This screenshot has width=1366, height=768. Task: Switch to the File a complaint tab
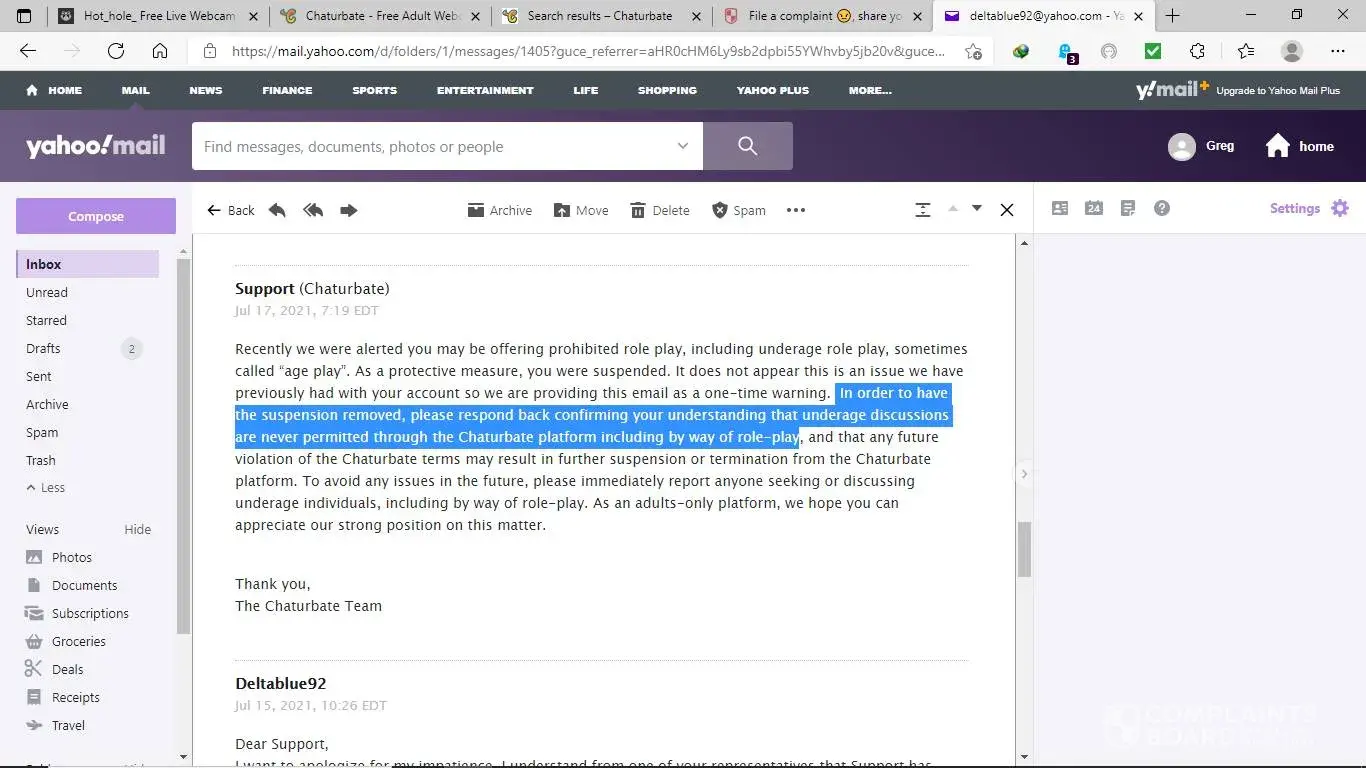coord(822,16)
